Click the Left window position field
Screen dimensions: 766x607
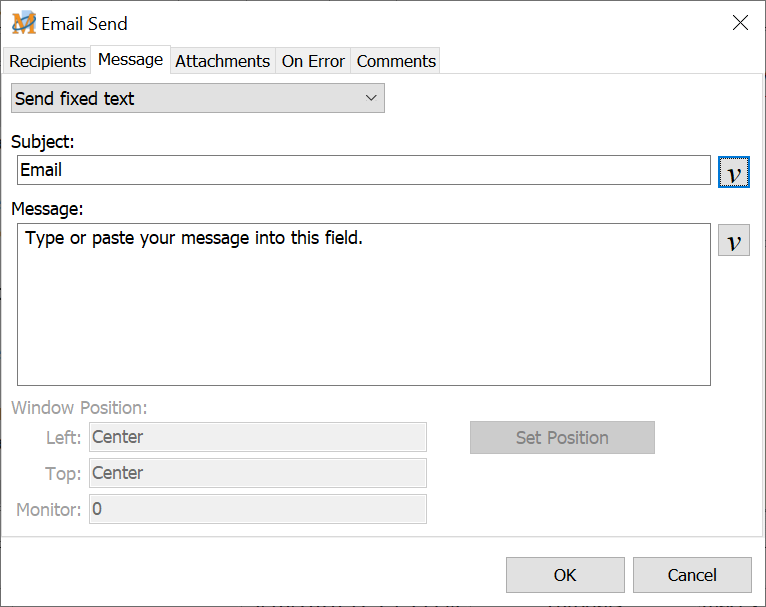pos(258,437)
